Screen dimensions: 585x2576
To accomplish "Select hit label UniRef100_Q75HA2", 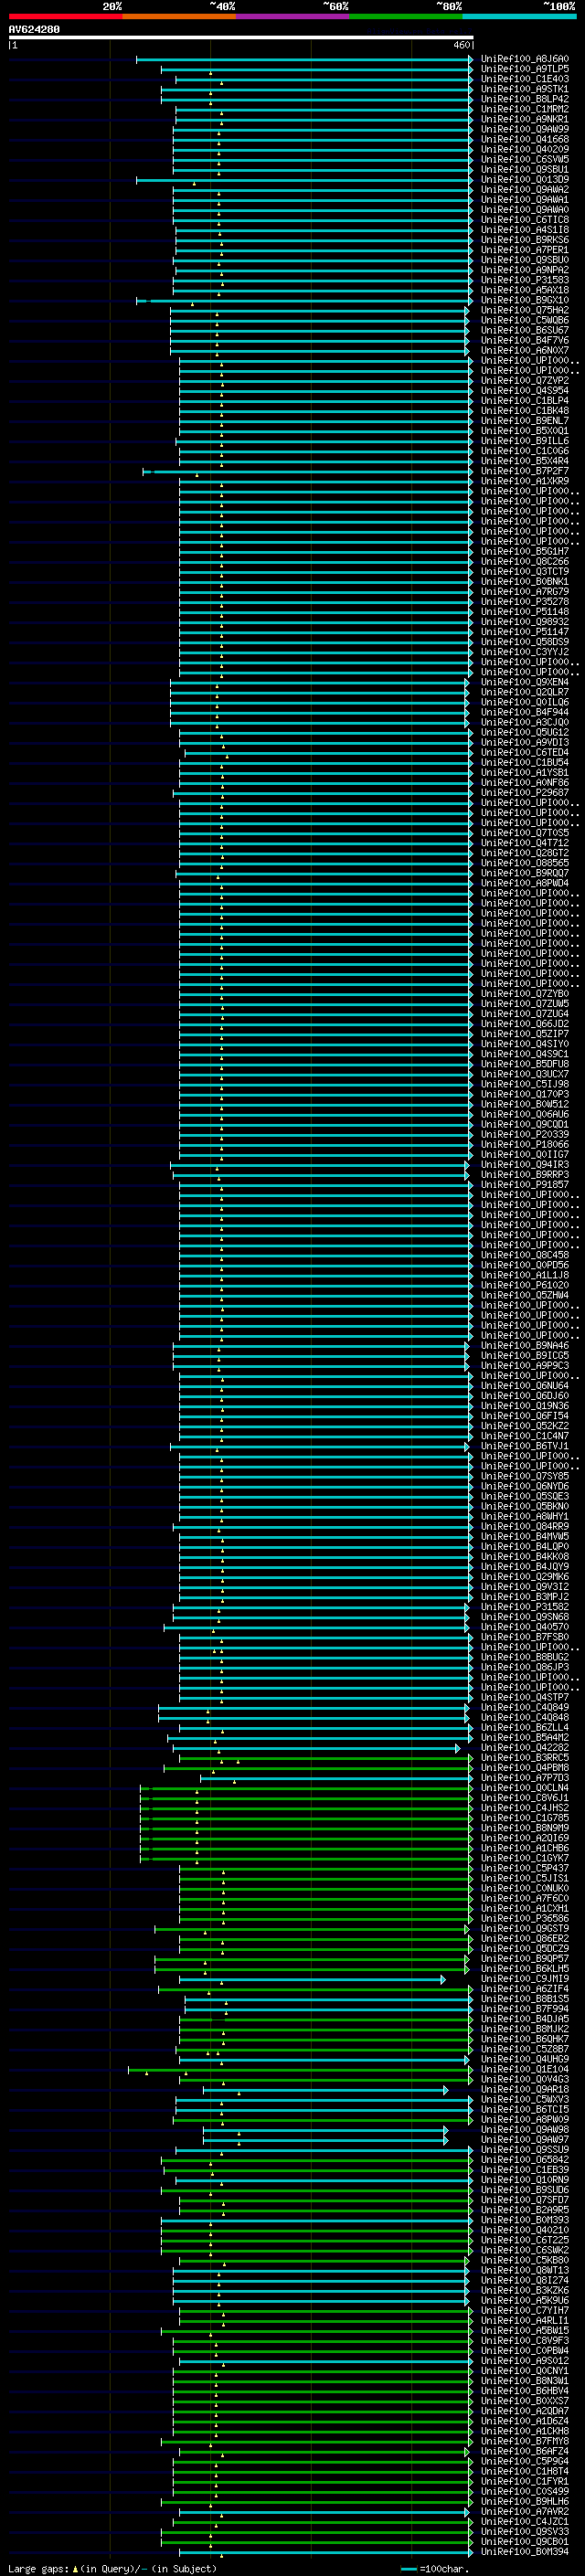I will pyautogui.click(x=525, y=311).
